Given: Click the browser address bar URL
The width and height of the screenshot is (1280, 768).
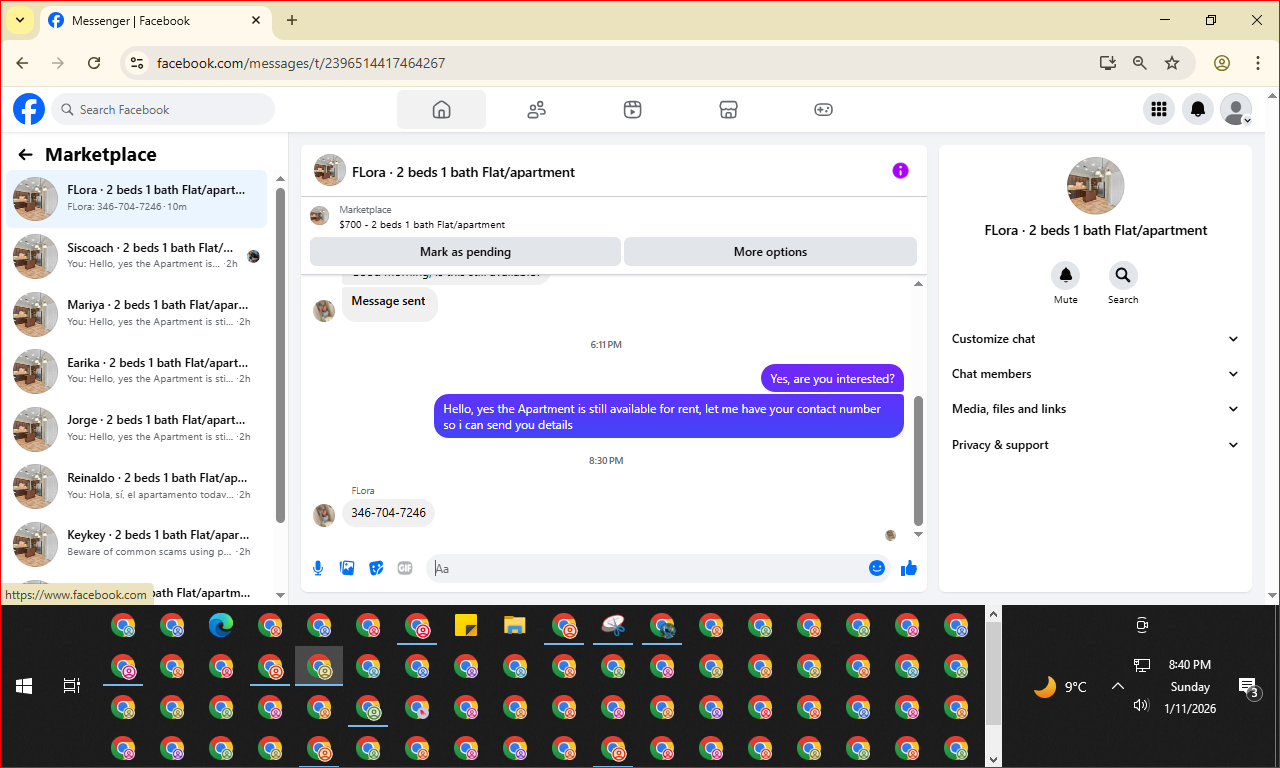Looking at the screenshot, I should pyautogui.click(x=301, y=63).
